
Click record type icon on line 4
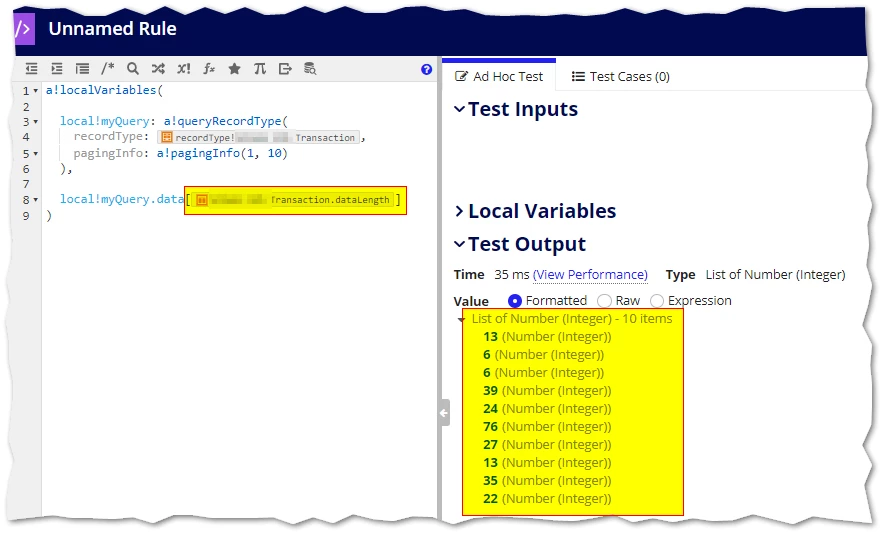(166, 137)
